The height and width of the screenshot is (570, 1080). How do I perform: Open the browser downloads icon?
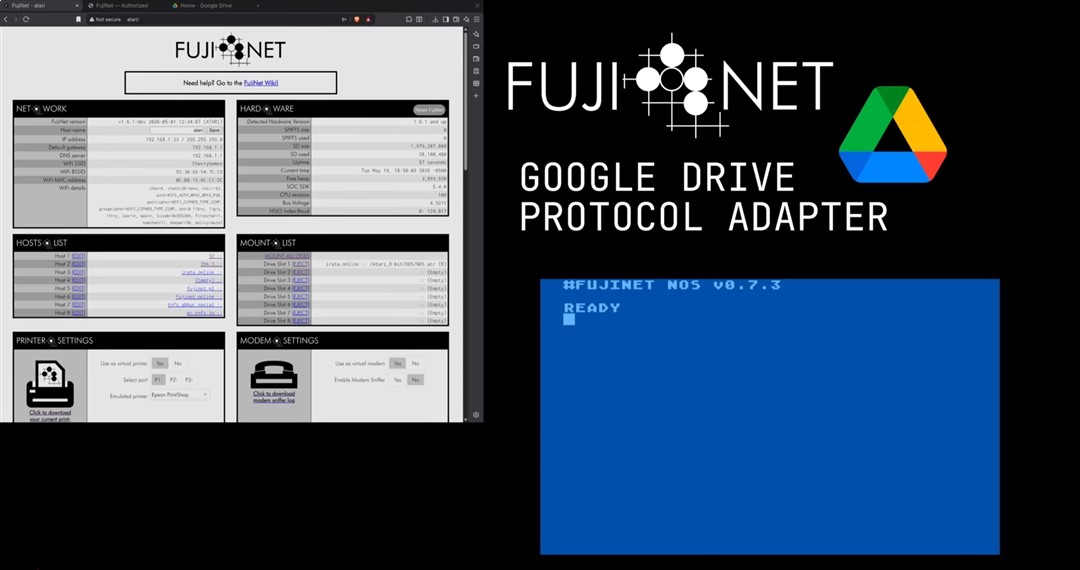pos(435,19)
